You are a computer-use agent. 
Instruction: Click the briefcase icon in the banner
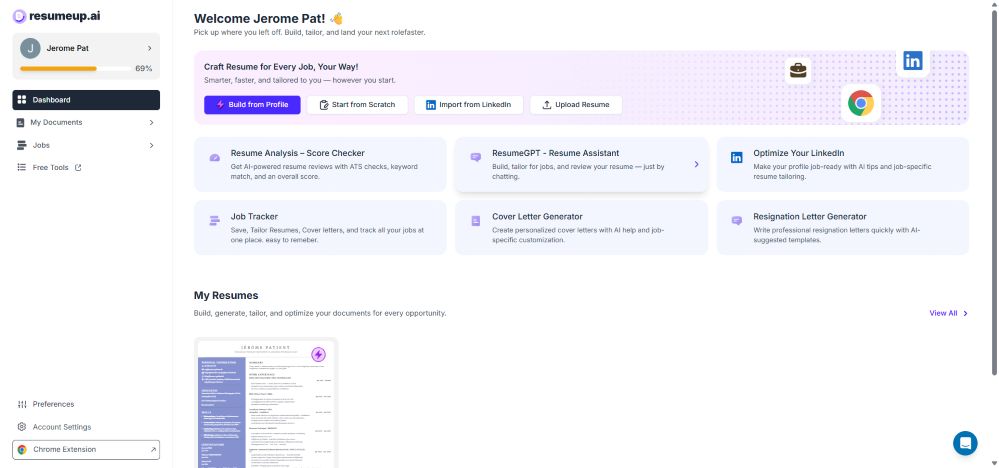click(x=798, y=70)
